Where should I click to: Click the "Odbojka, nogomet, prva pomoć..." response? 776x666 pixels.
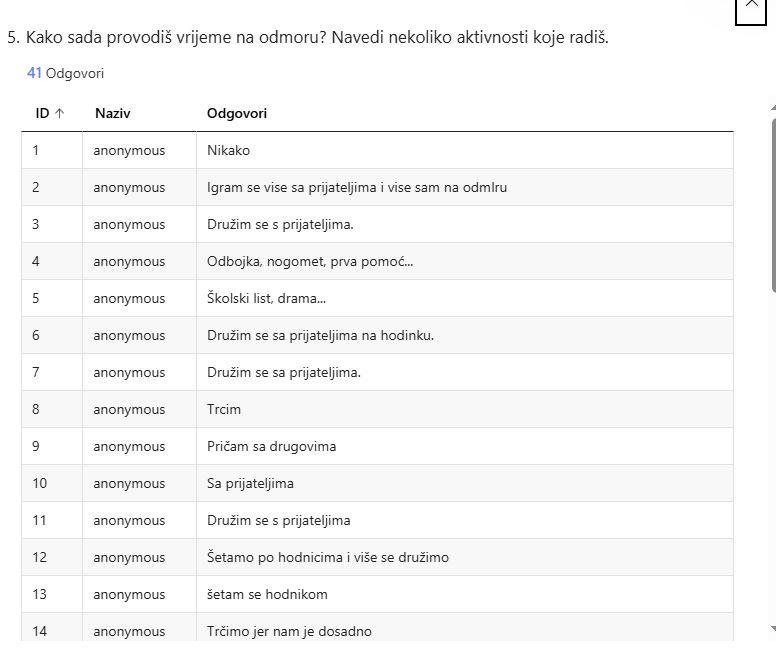point(310,262)
